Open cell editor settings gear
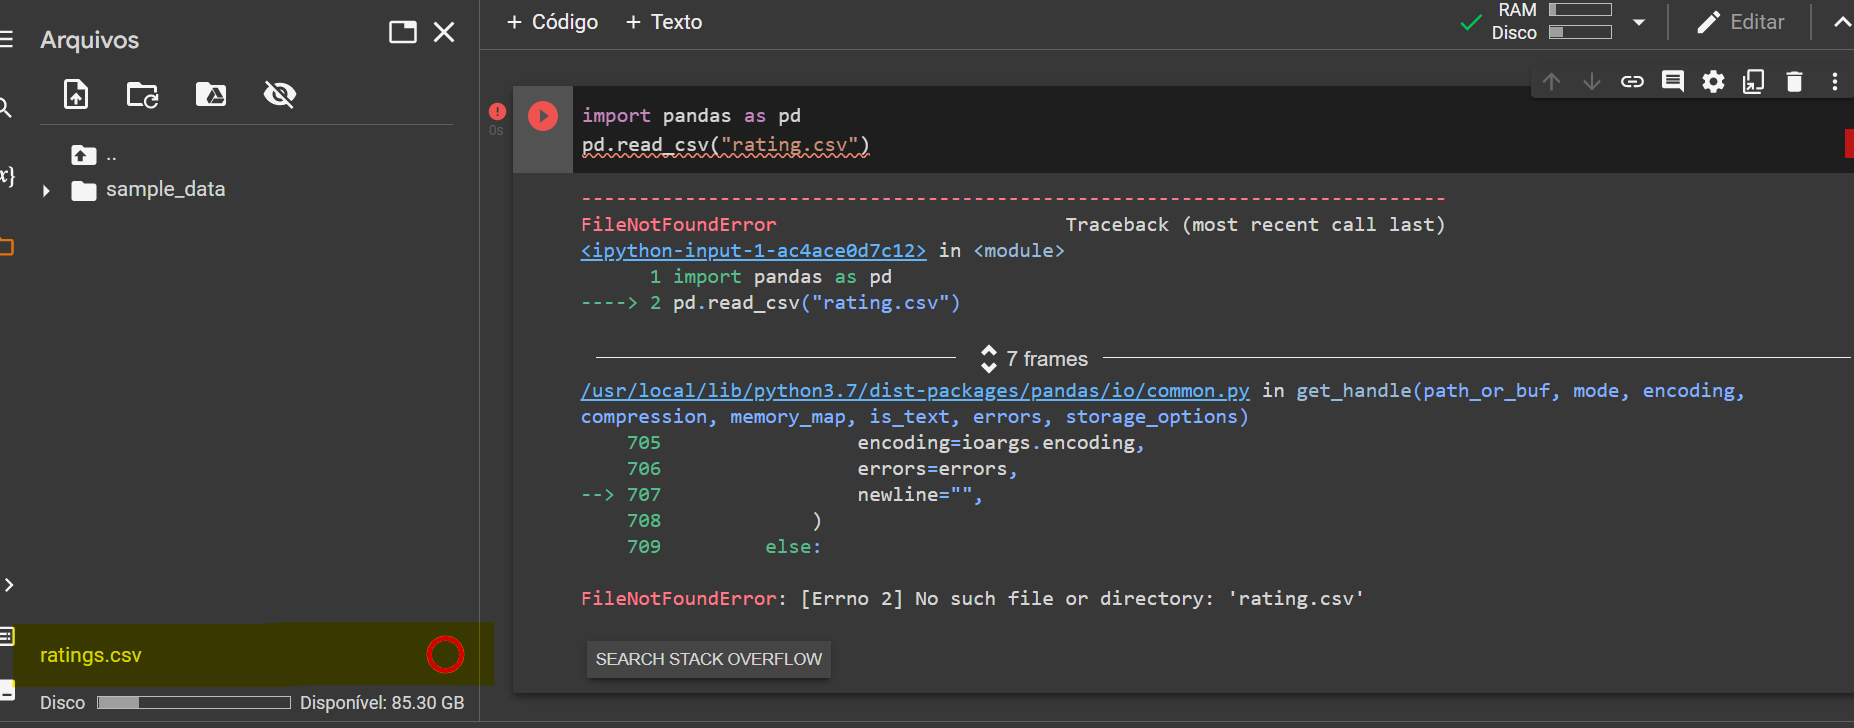The height and width of the screenshot is (728, 1854). pyautogui.click(x=1714, y=82)
